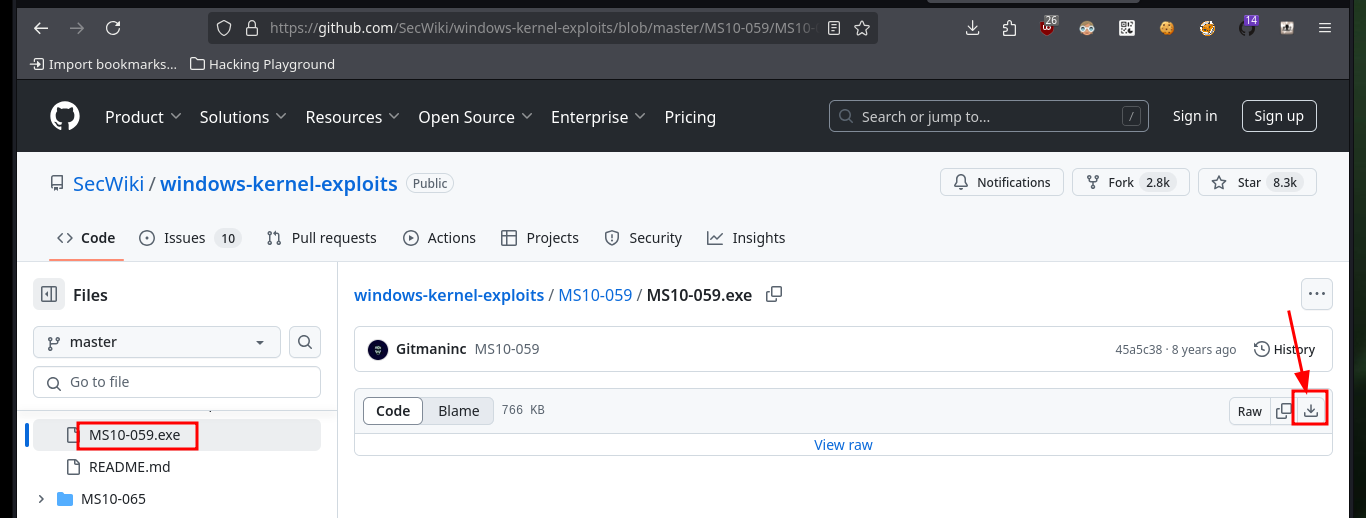The width and height of the screenshot is (1366, 518).
Task: Focus the Search or jump to field
Action: (x=989, y=116)
